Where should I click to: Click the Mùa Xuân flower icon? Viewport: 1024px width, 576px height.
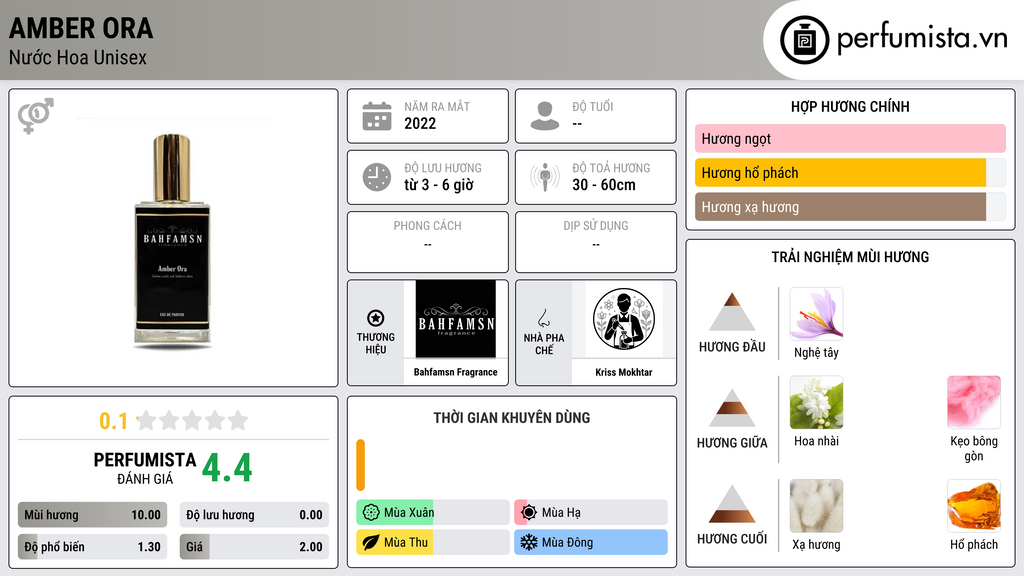coord(371,513)
